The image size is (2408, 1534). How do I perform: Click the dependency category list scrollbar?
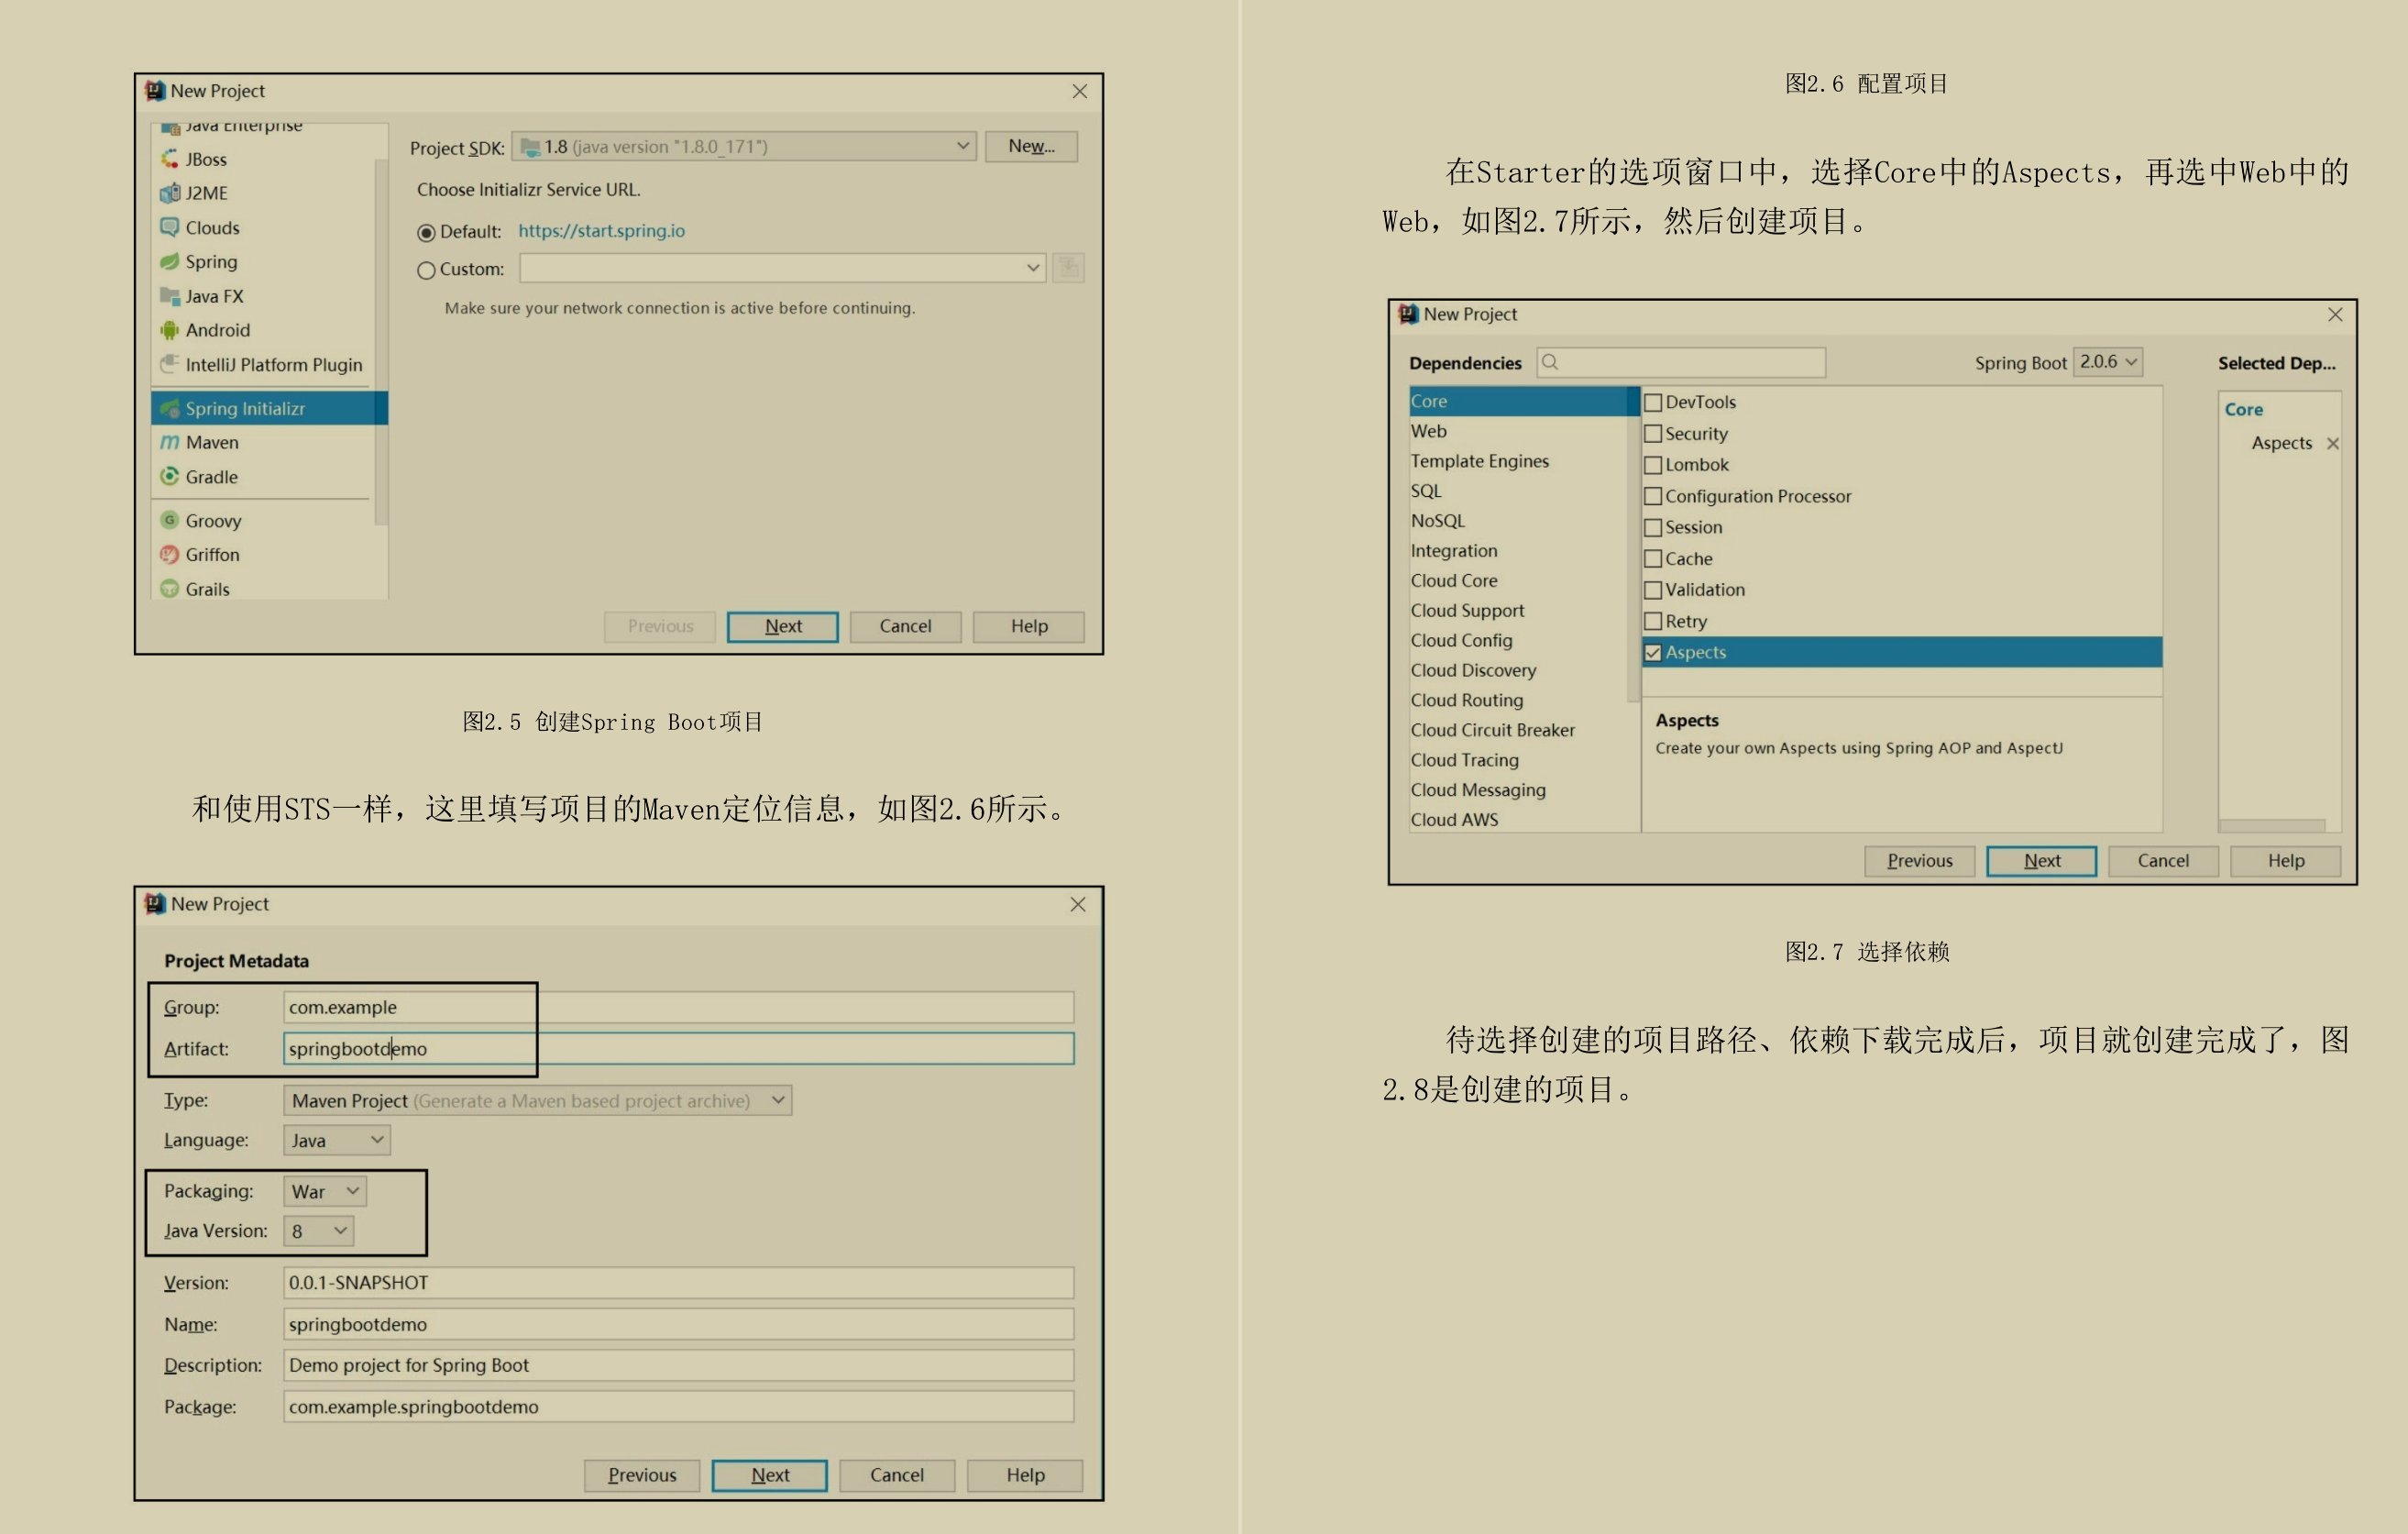pos(1634,545)
